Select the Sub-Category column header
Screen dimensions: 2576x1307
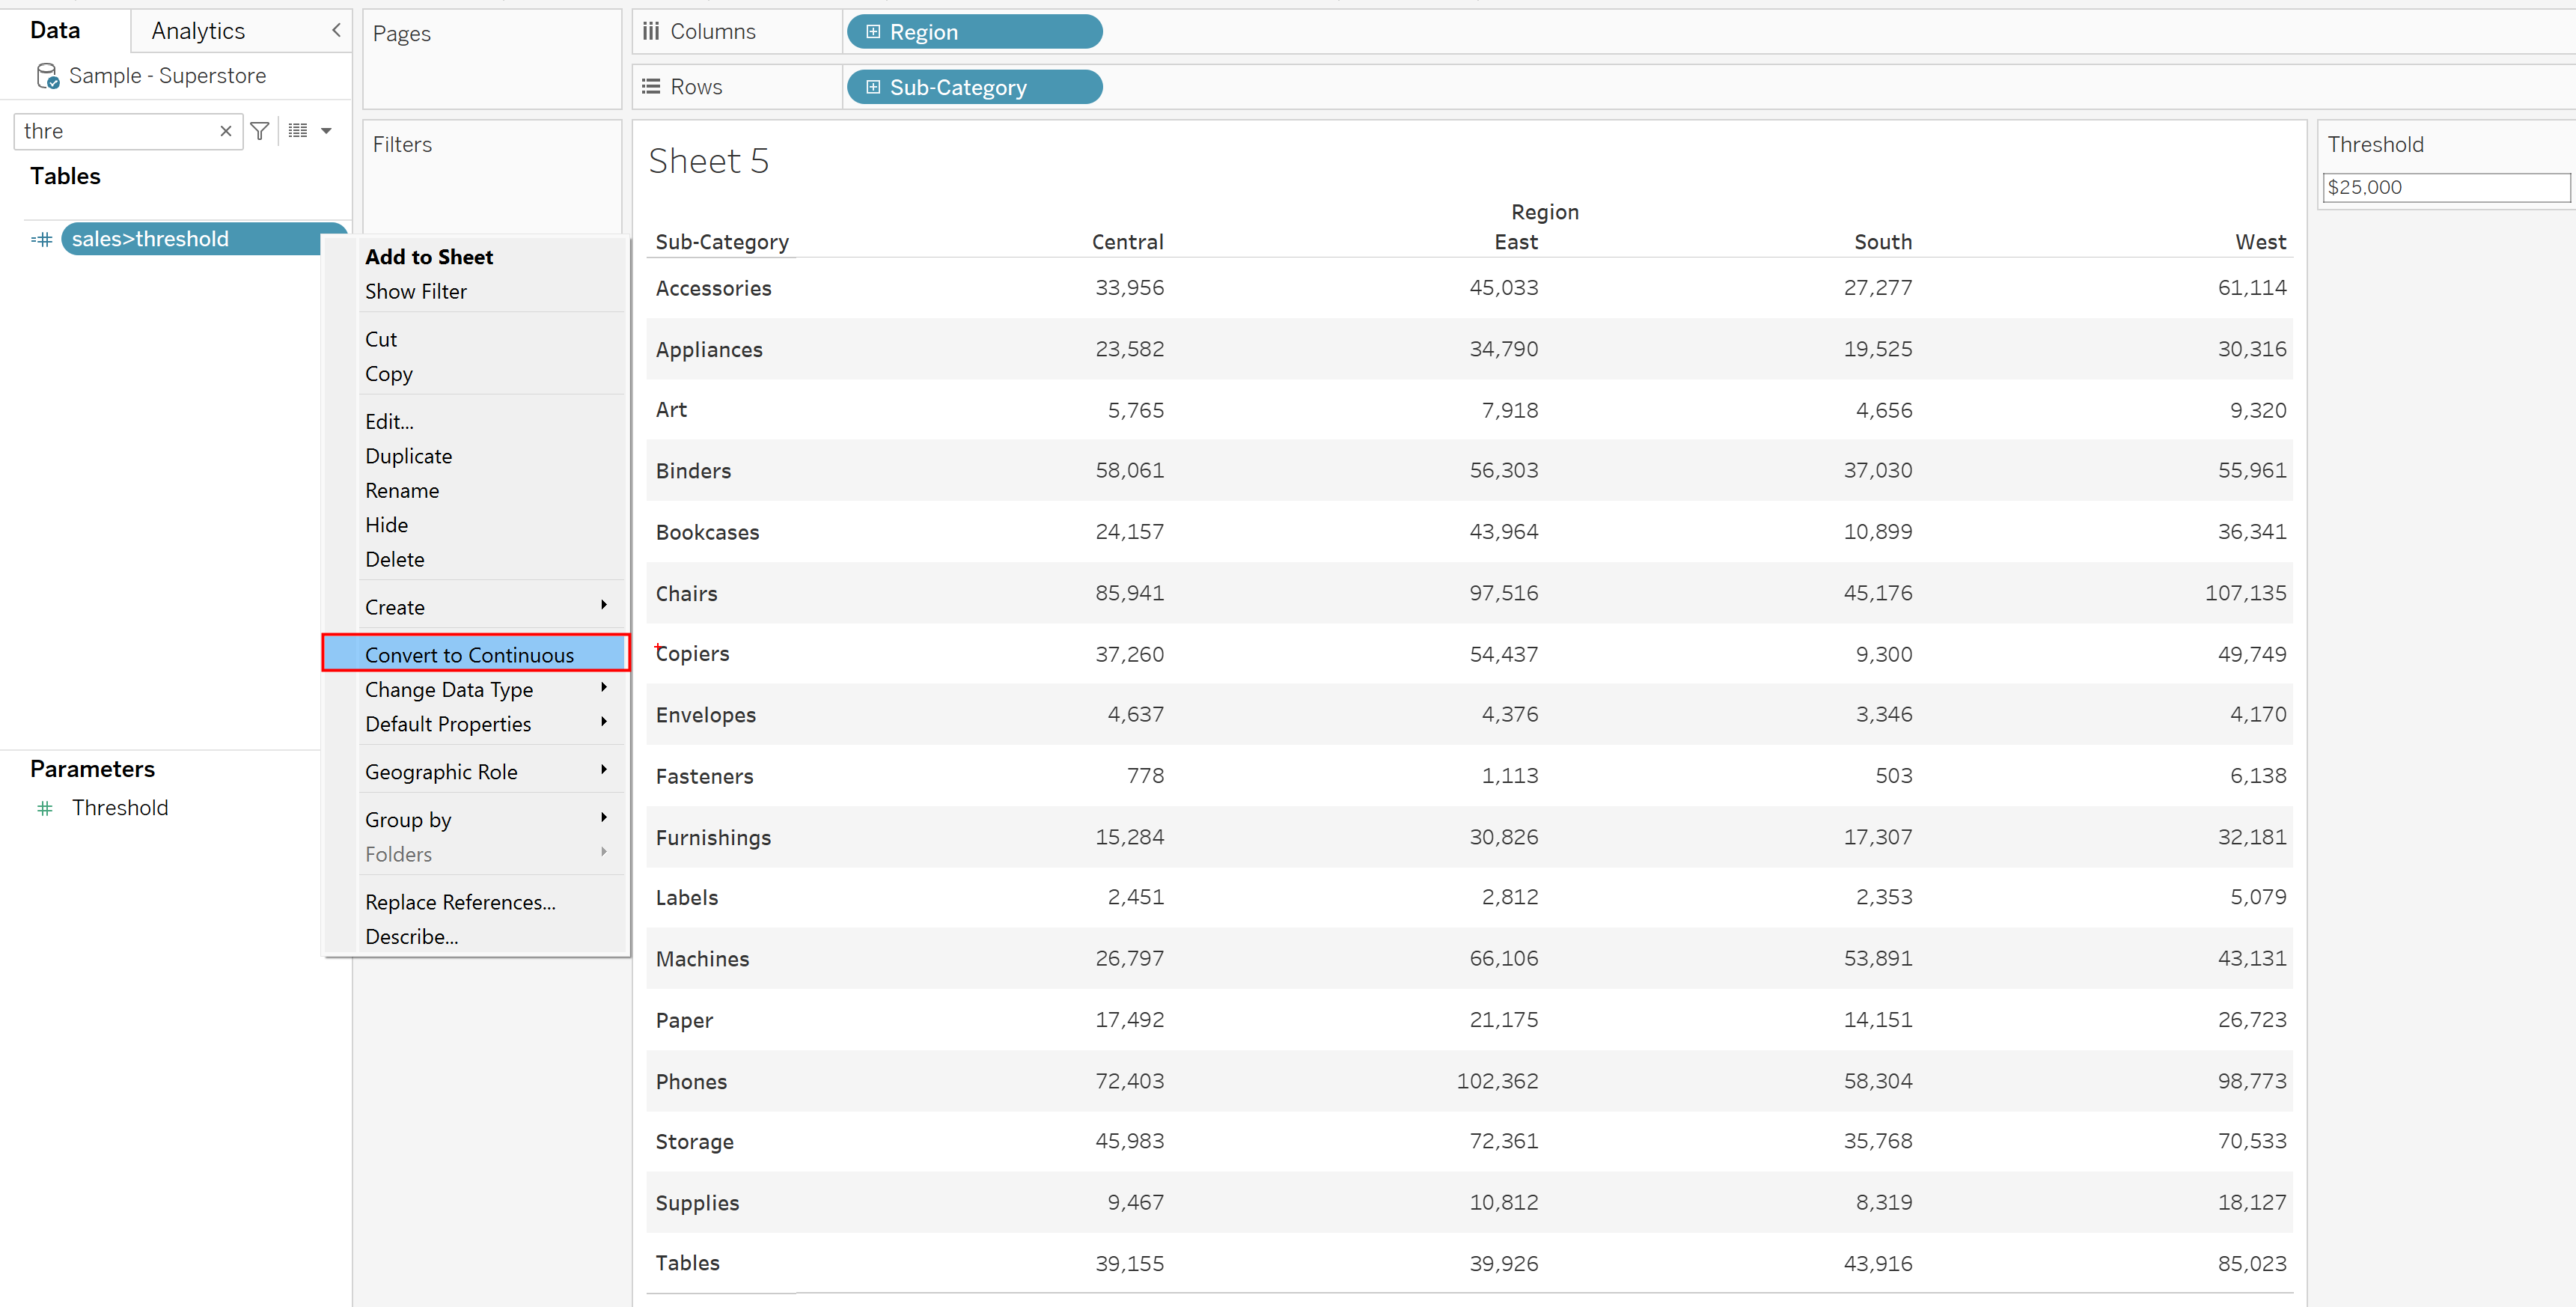[x=721, y=242]
